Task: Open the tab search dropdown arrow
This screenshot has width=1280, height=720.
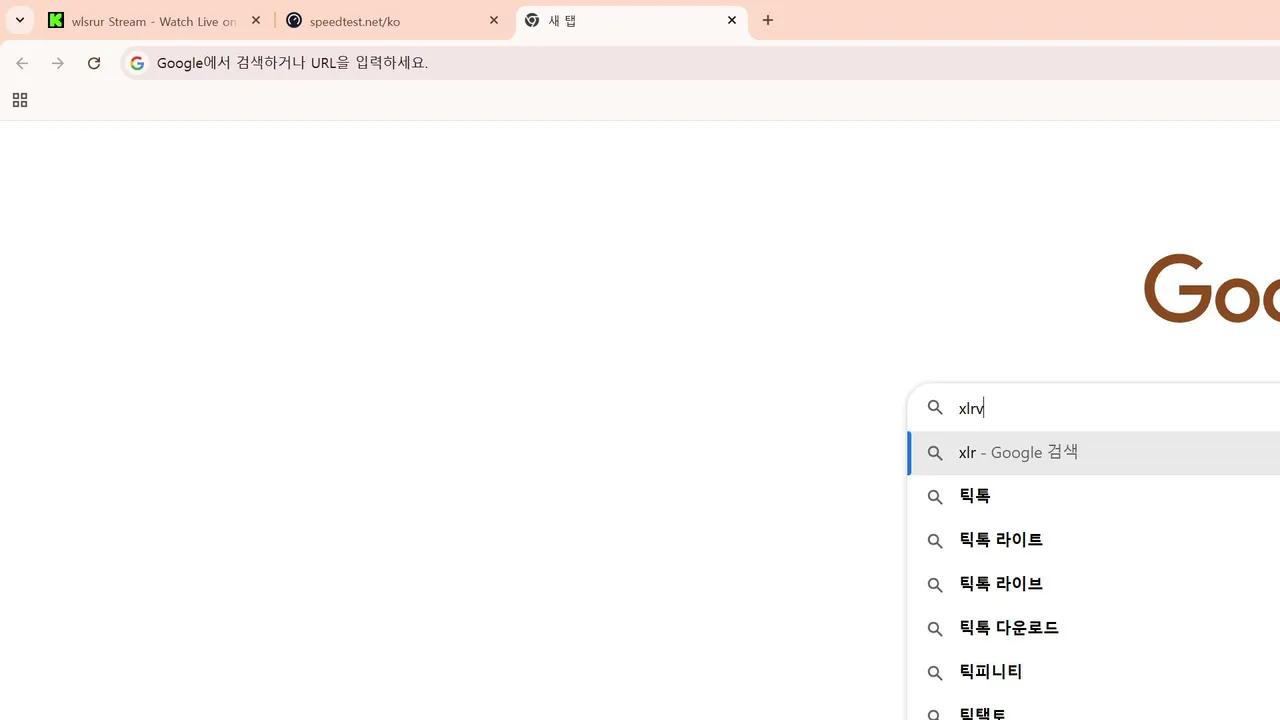Action: (20, 20)
